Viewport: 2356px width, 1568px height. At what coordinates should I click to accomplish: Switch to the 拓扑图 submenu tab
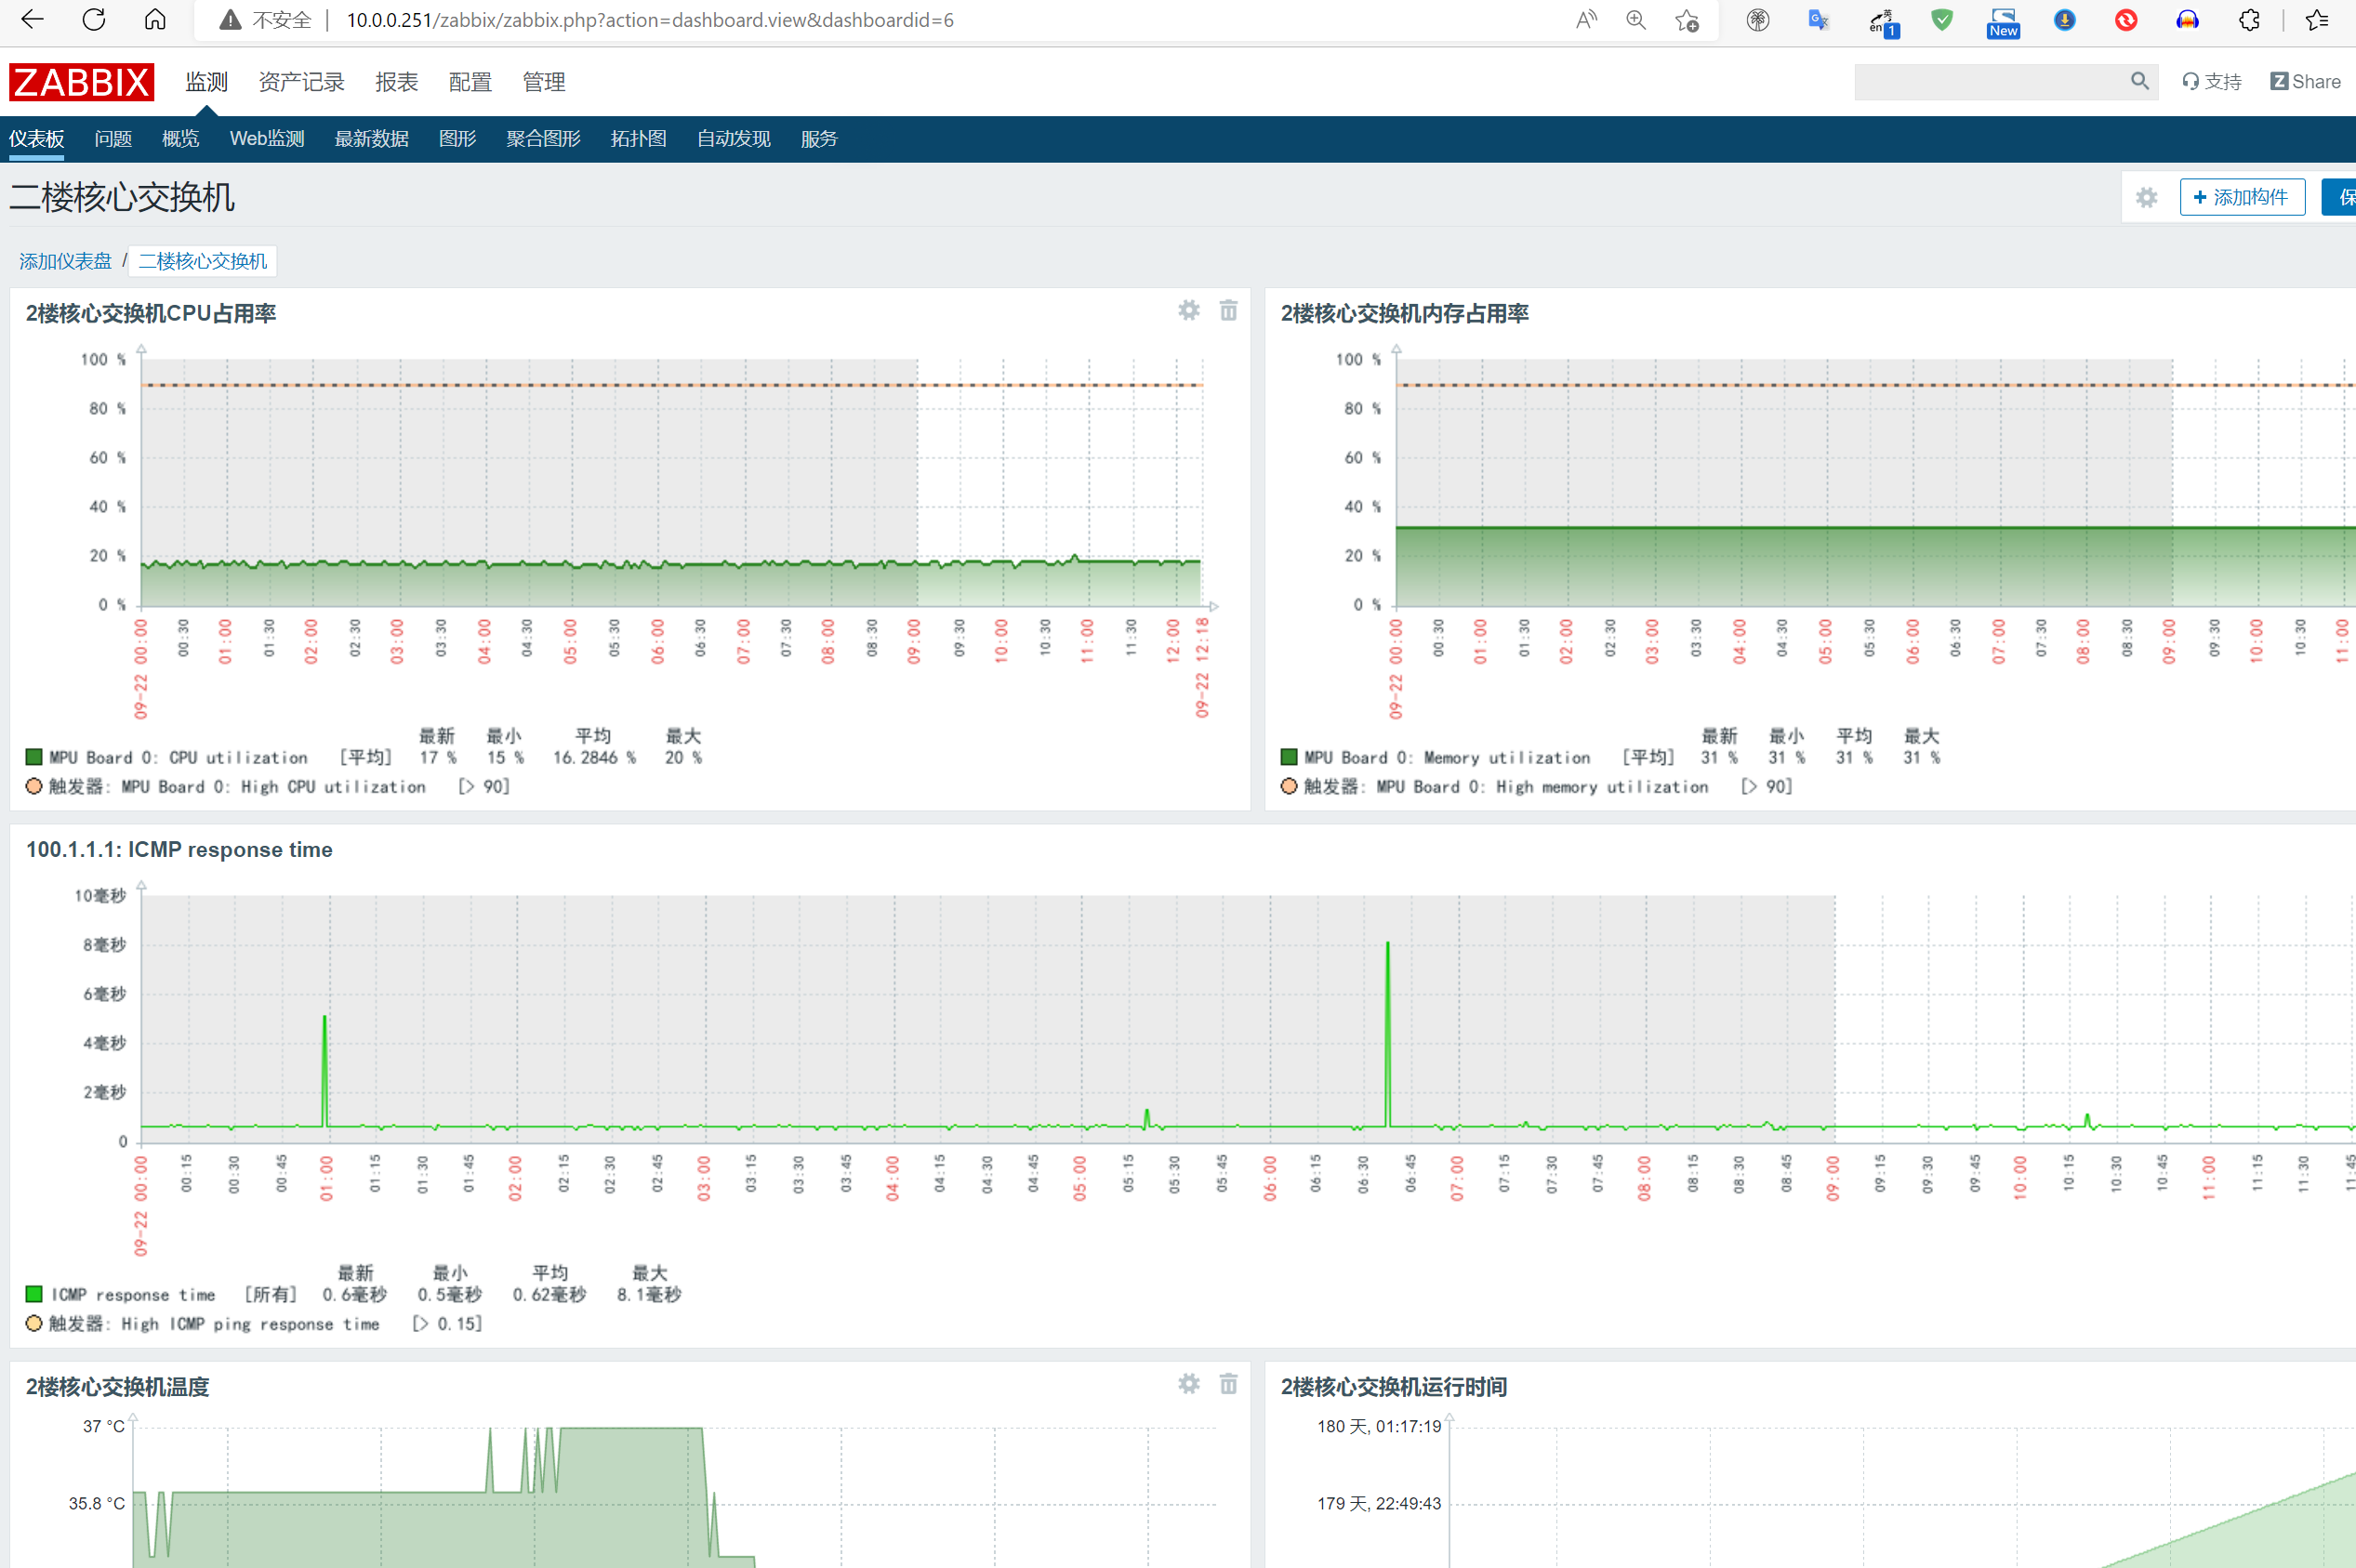pyautogui.click(x=639, y=139)
